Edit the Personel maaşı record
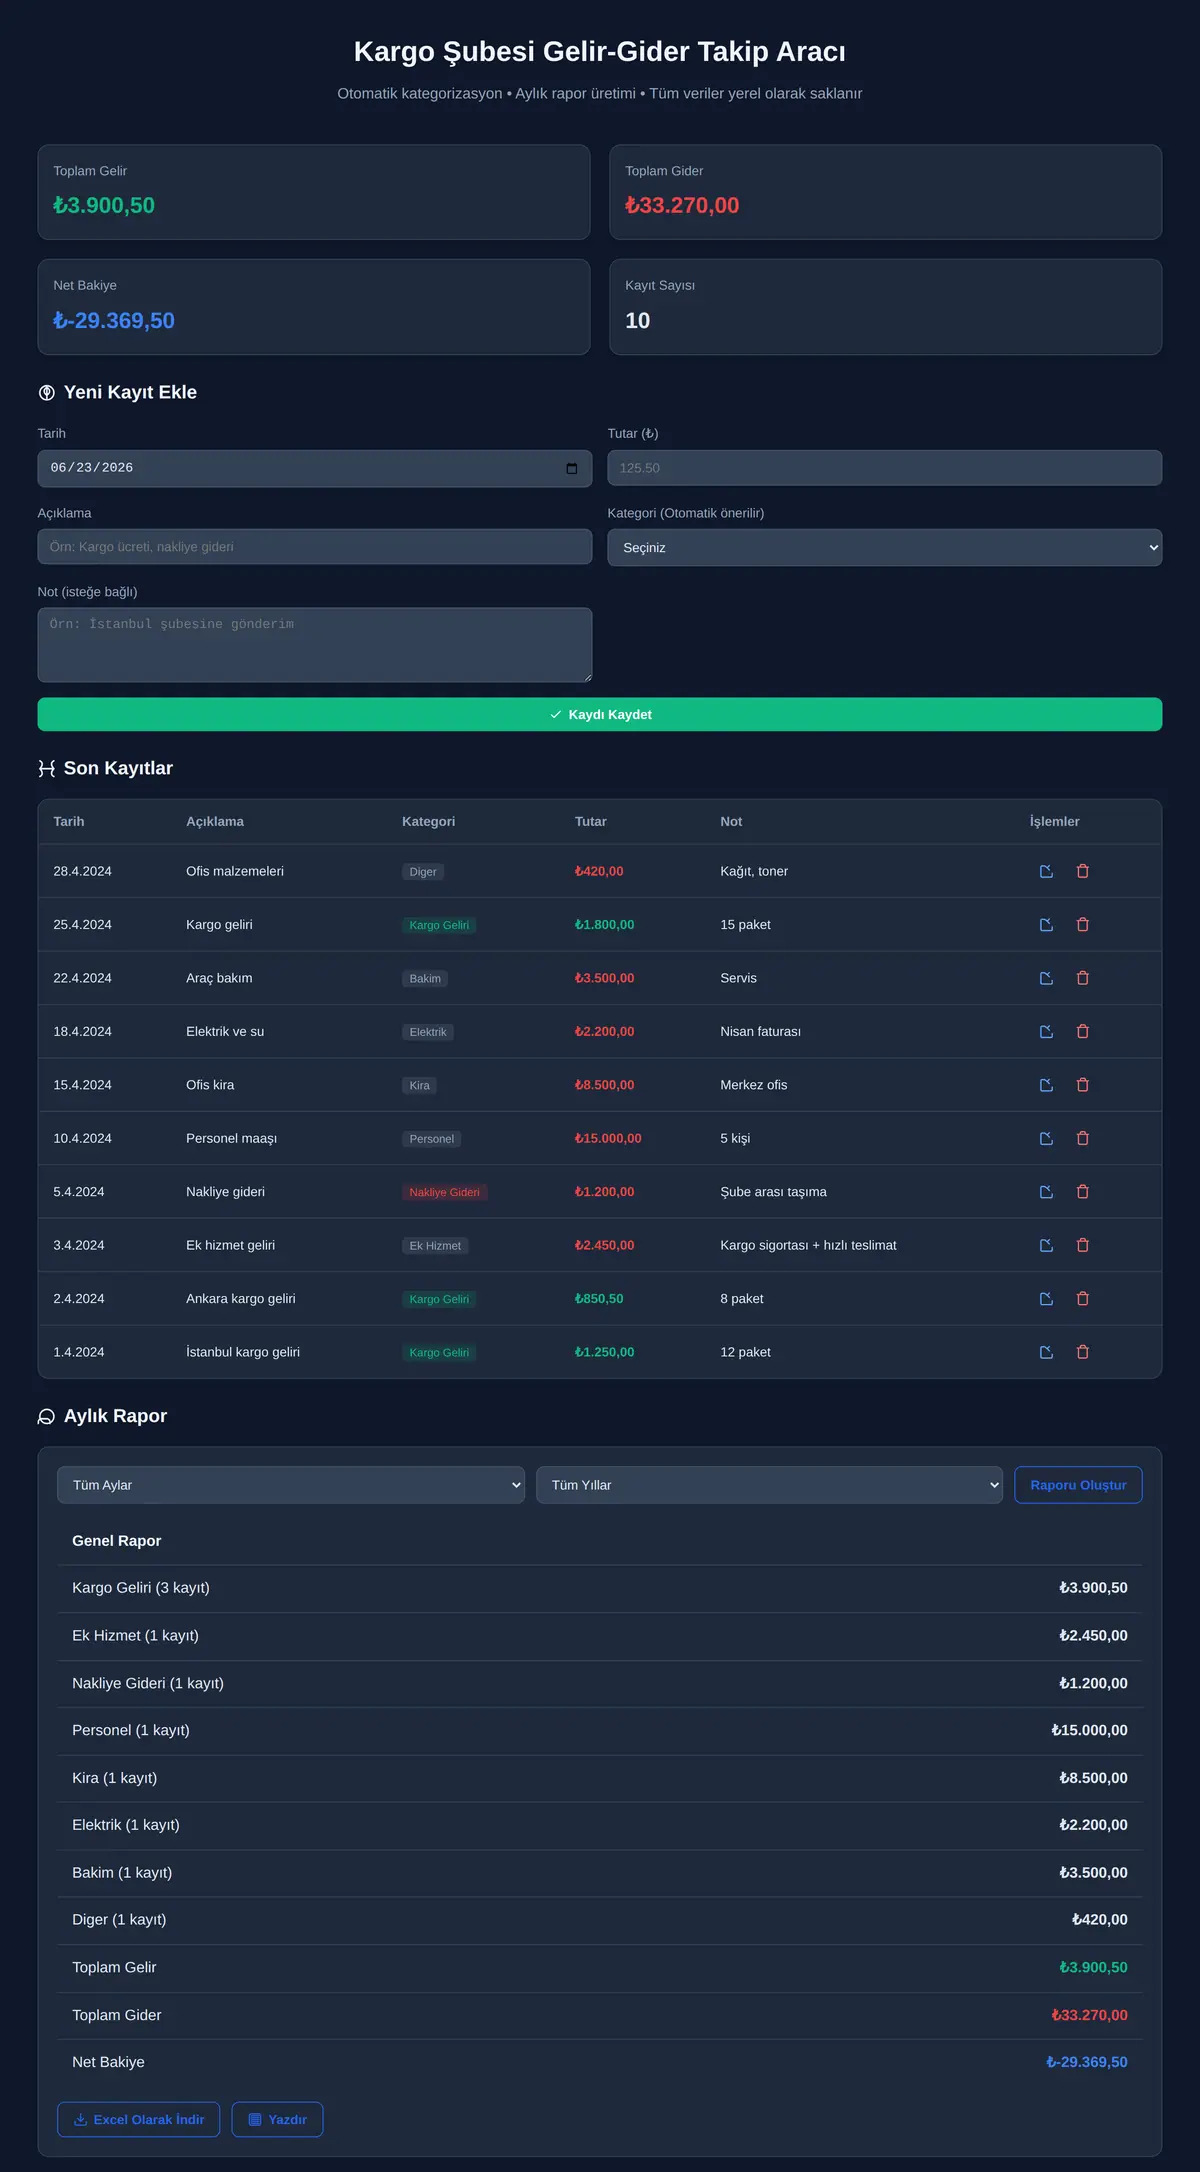The width and height of the screenshot is (1200, 2172). coord(1046,1138)
